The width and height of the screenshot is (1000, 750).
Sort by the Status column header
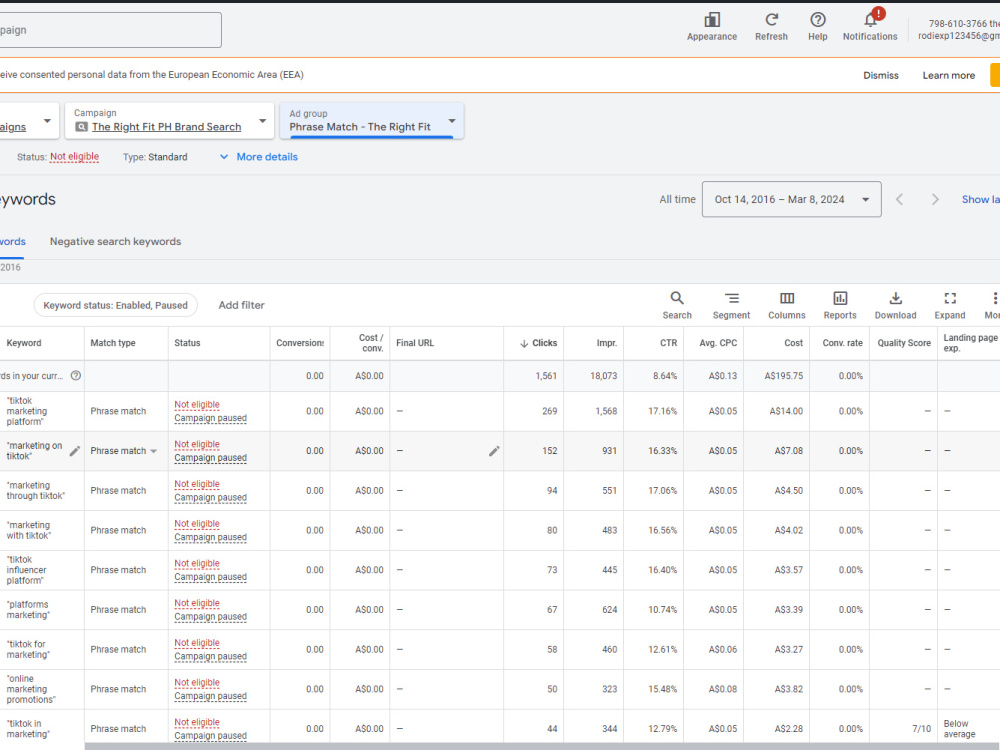click(188, 343)
